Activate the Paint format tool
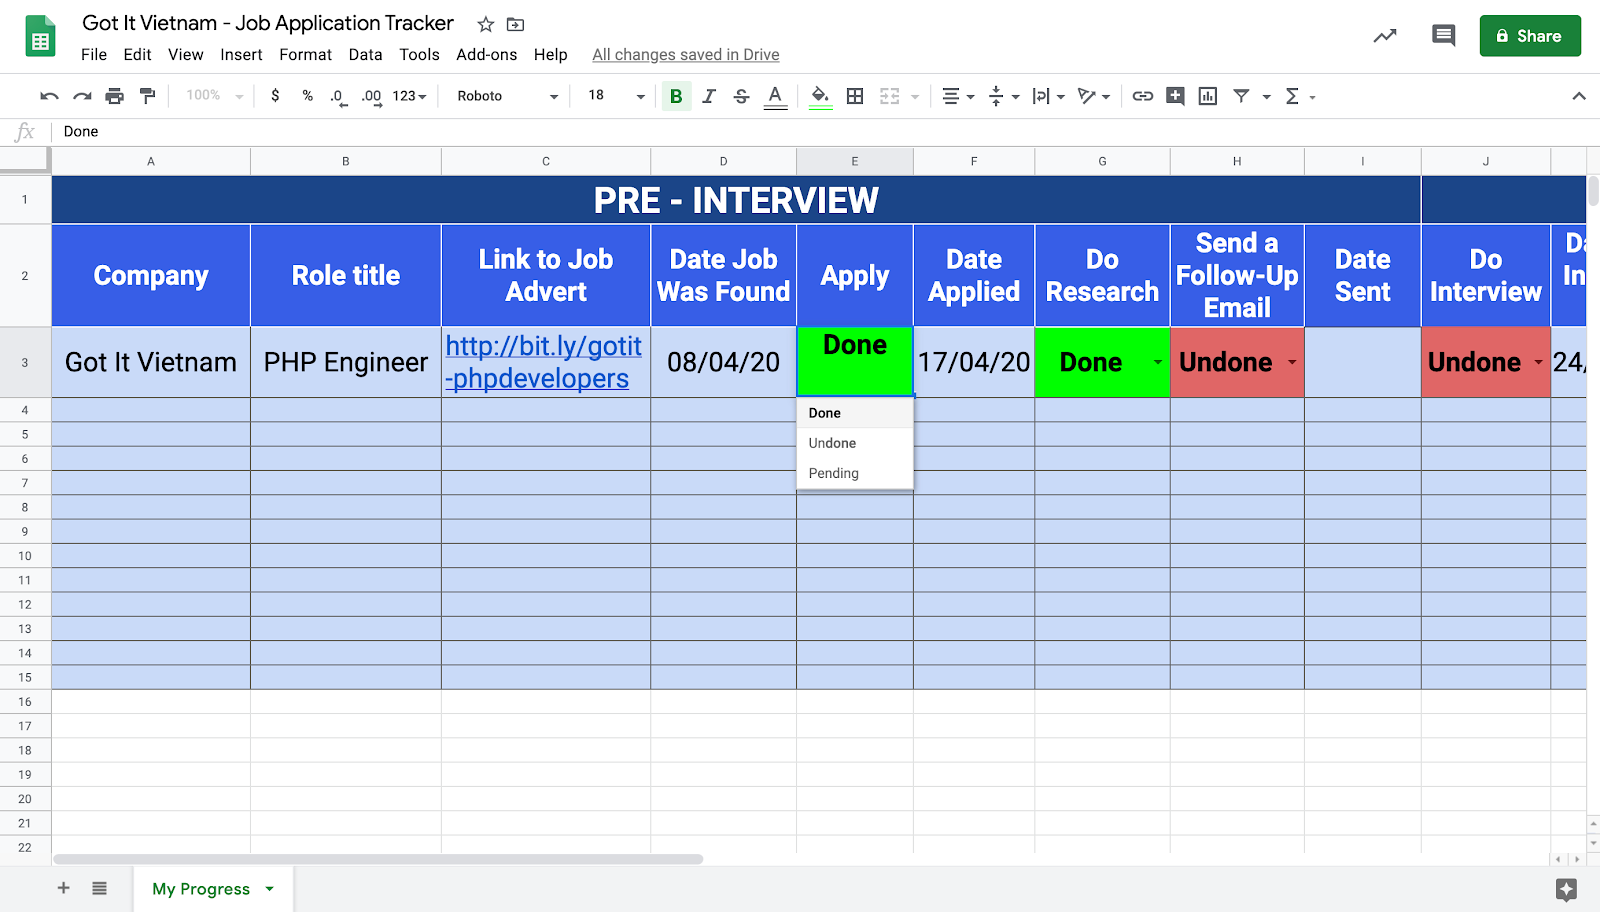The image size is (1600, 912). click(x=148, y=96)
